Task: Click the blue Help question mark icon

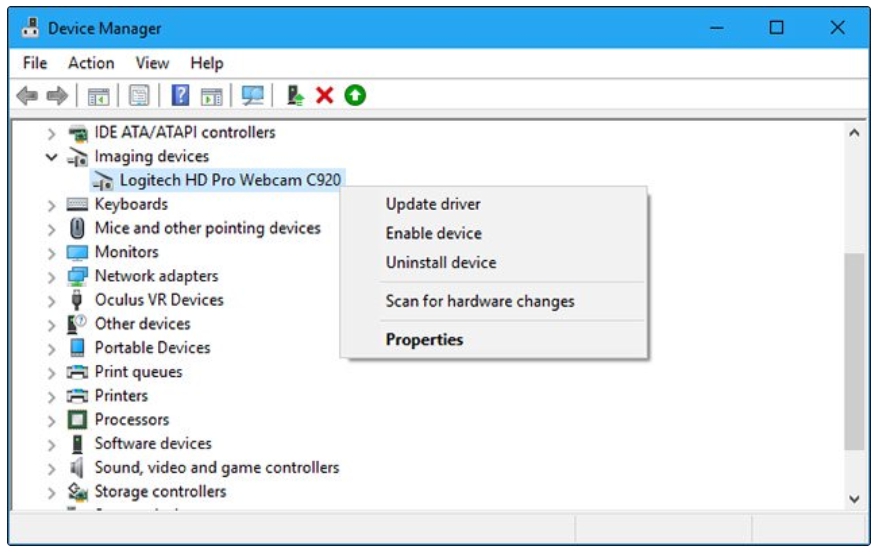Action: [x=181, y=96]
